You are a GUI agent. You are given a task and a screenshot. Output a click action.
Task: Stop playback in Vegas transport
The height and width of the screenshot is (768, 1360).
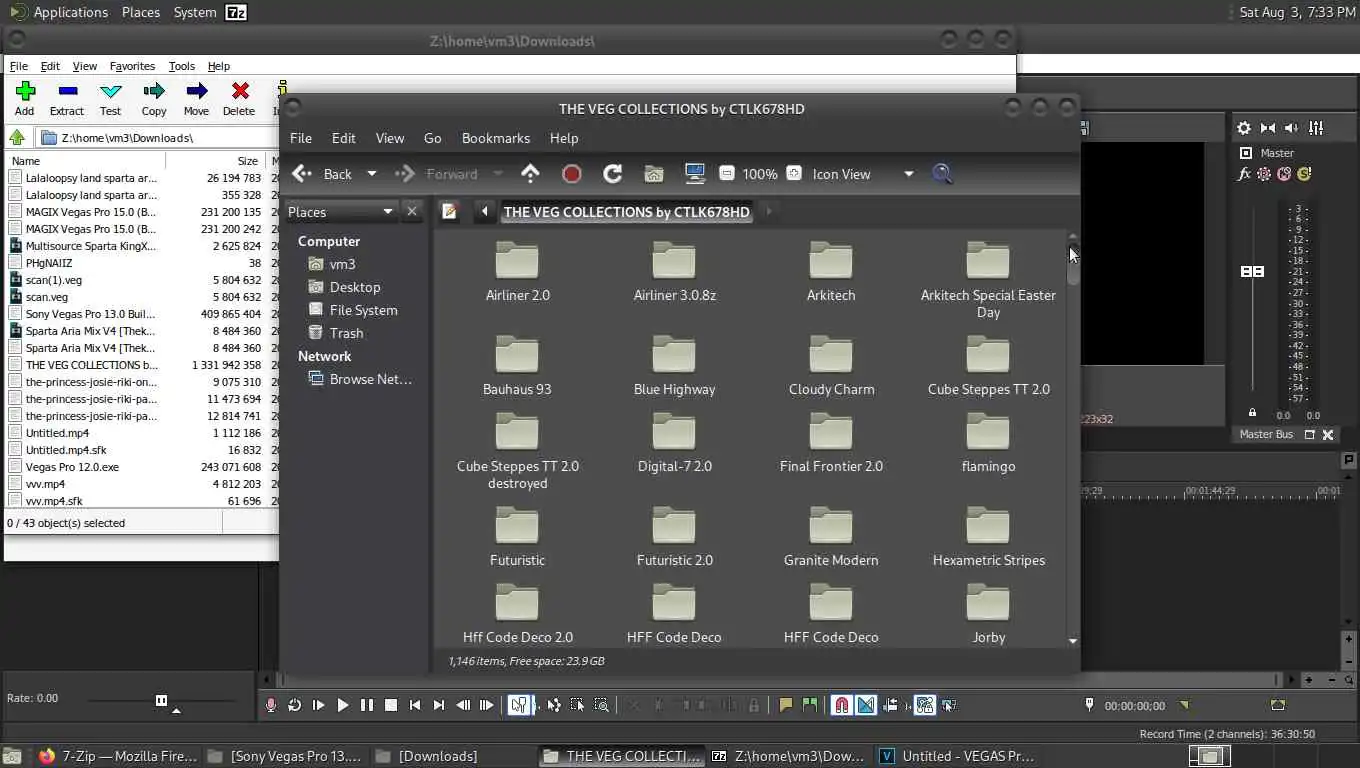click(391, 705)
